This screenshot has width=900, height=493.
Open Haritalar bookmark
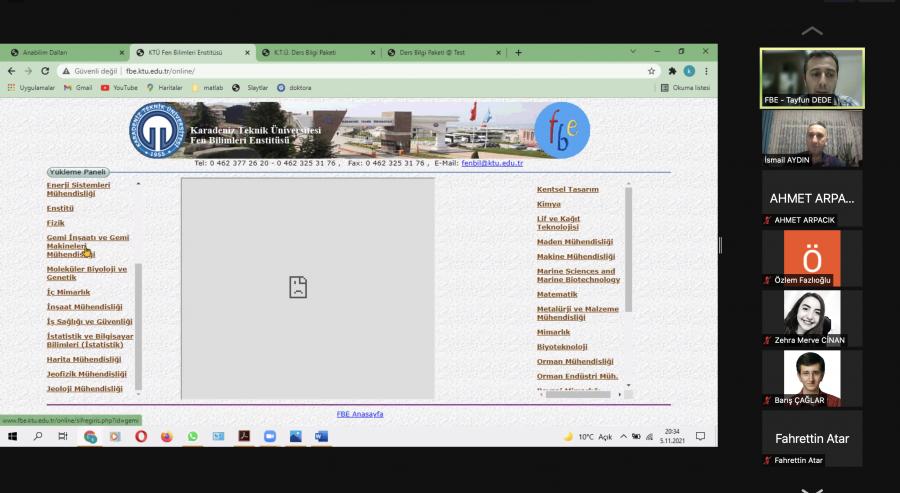[x=164, y=88]
